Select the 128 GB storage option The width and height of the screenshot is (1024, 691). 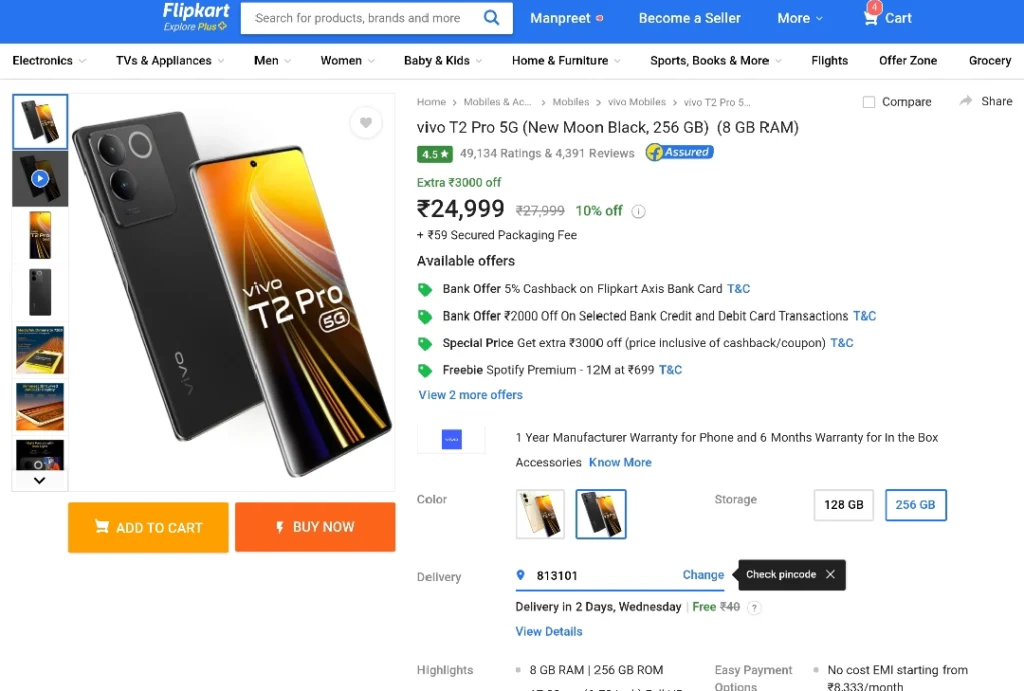(x=843, y=505)
